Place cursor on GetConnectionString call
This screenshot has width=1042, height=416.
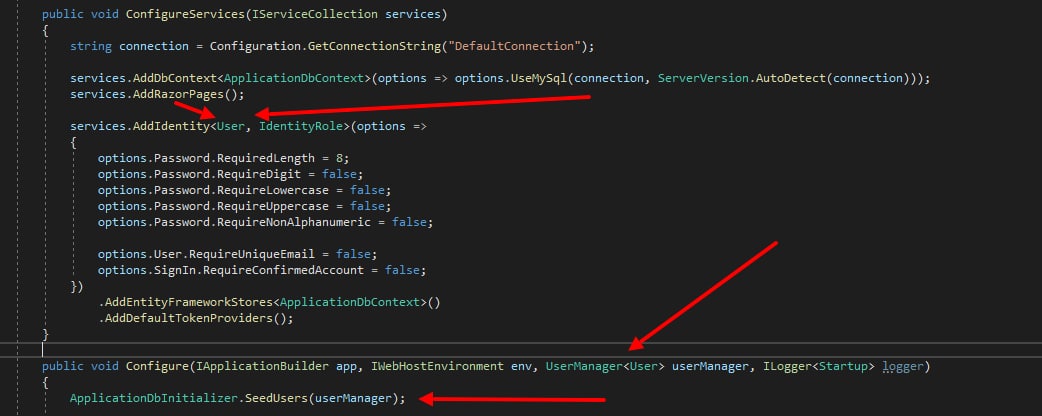[376, 46]
